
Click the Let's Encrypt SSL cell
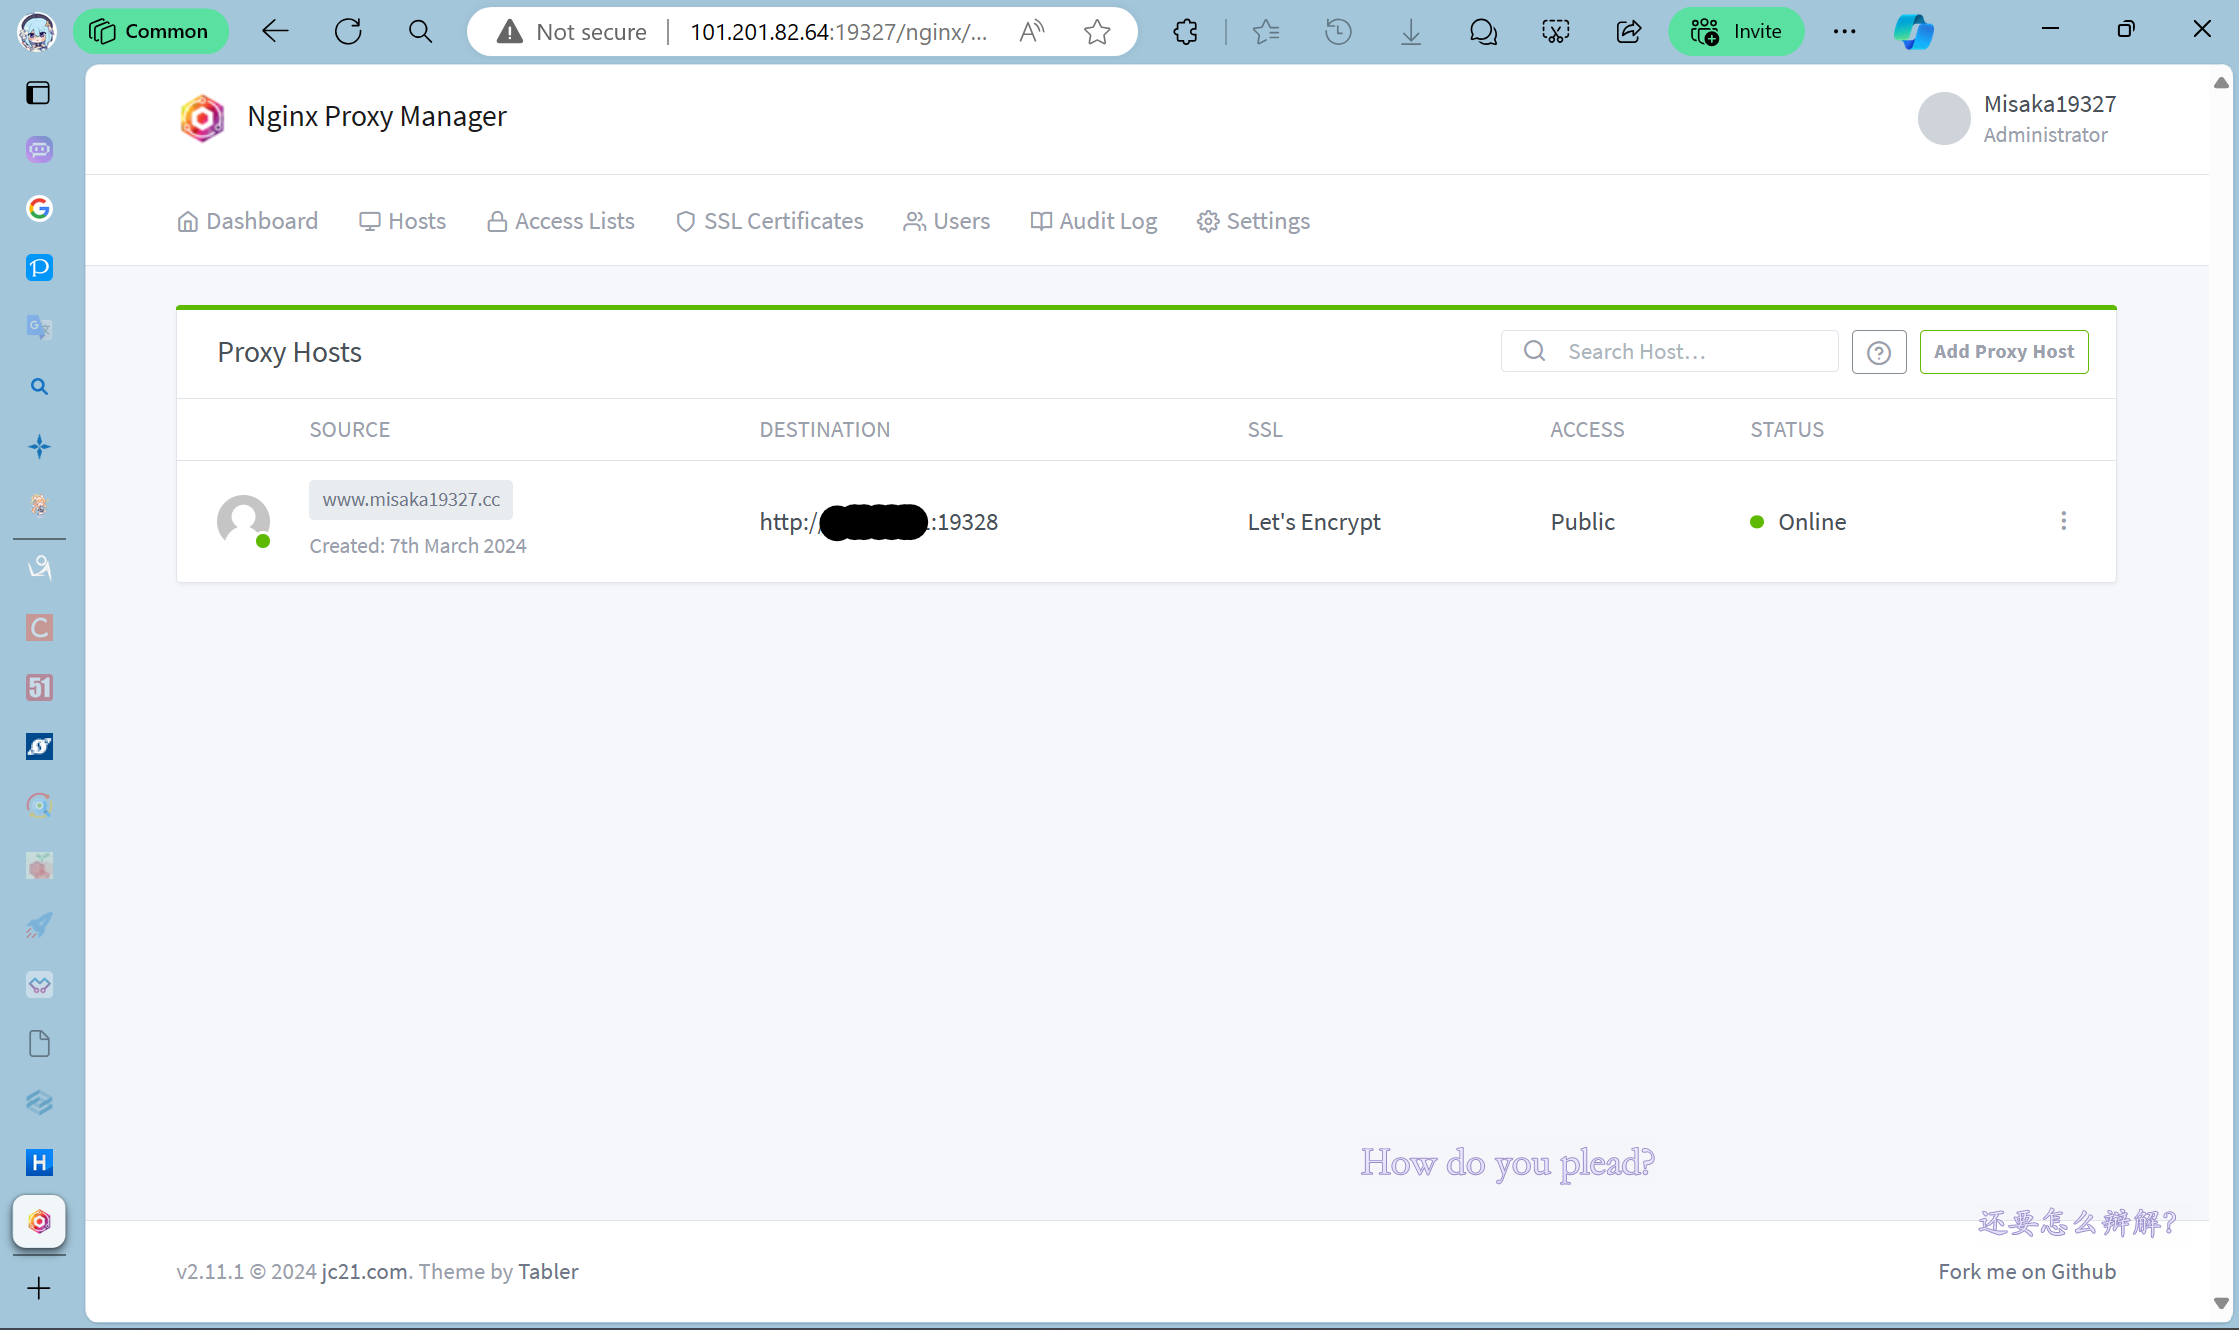pos(1313,522)
